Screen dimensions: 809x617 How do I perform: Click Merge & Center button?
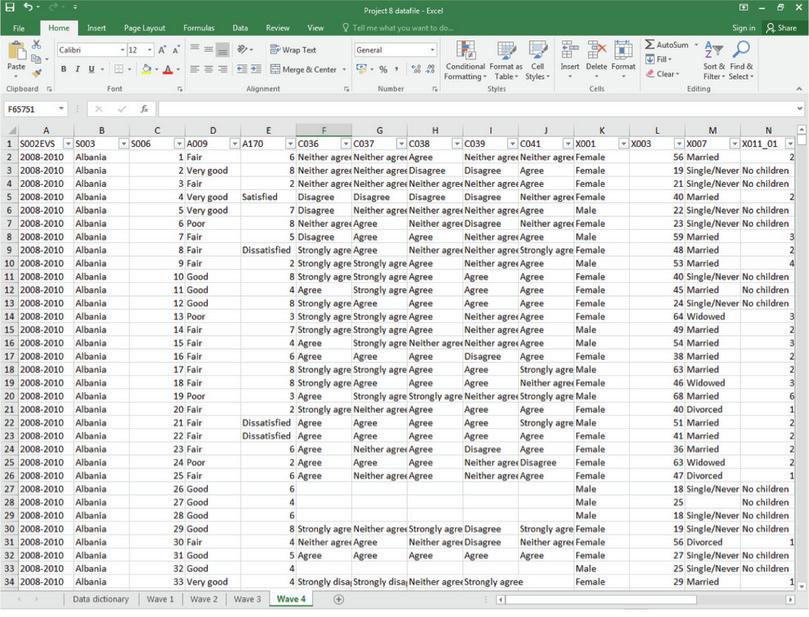tap(303, 69)
